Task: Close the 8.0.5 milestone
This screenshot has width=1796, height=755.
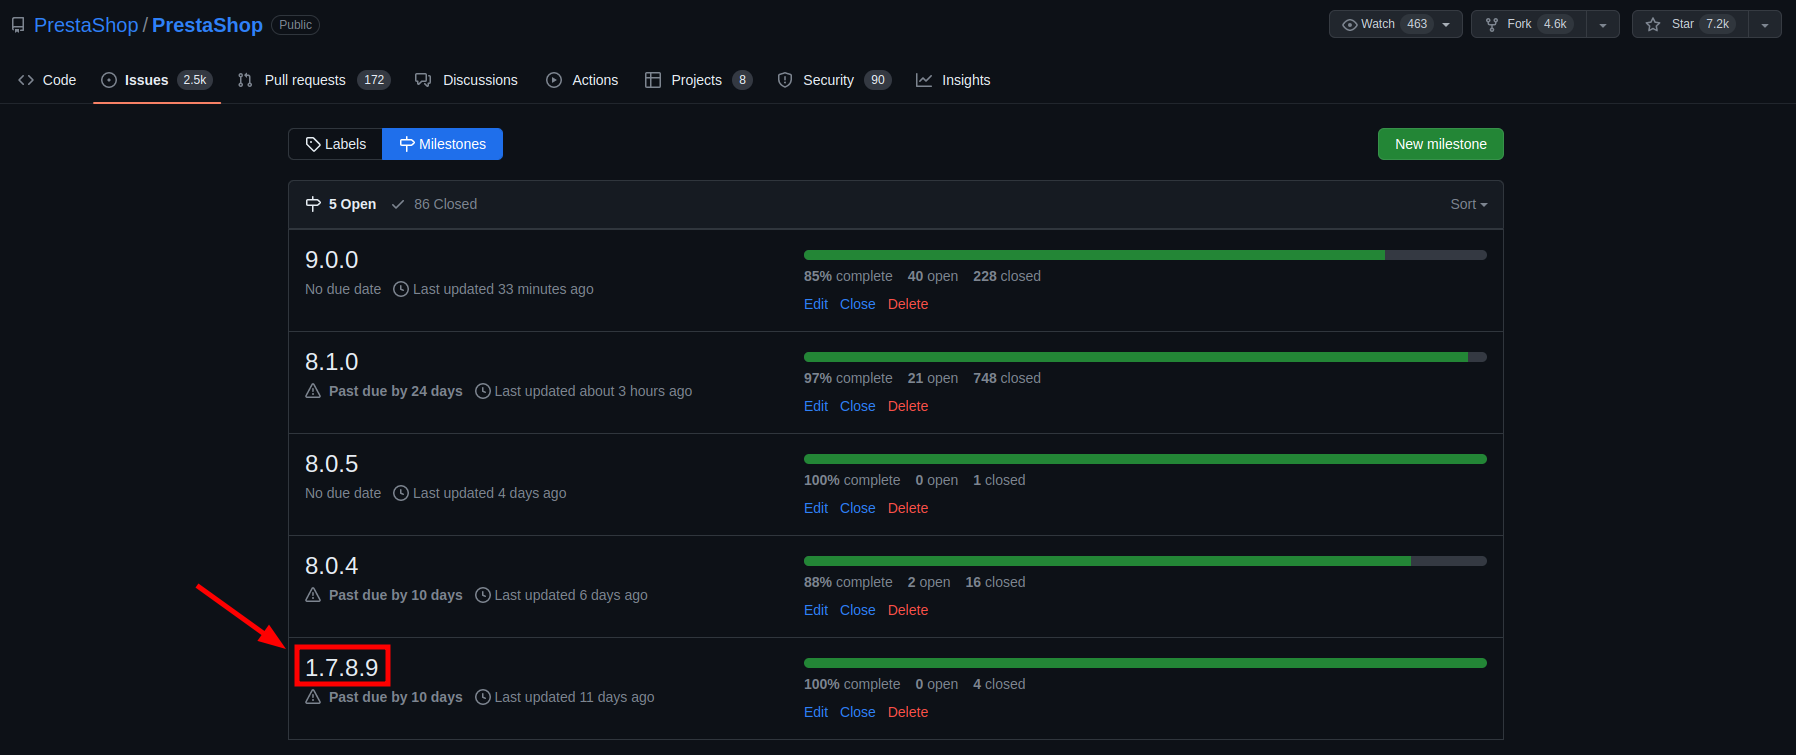Action: pyautogui.click(x=858, y=508)
